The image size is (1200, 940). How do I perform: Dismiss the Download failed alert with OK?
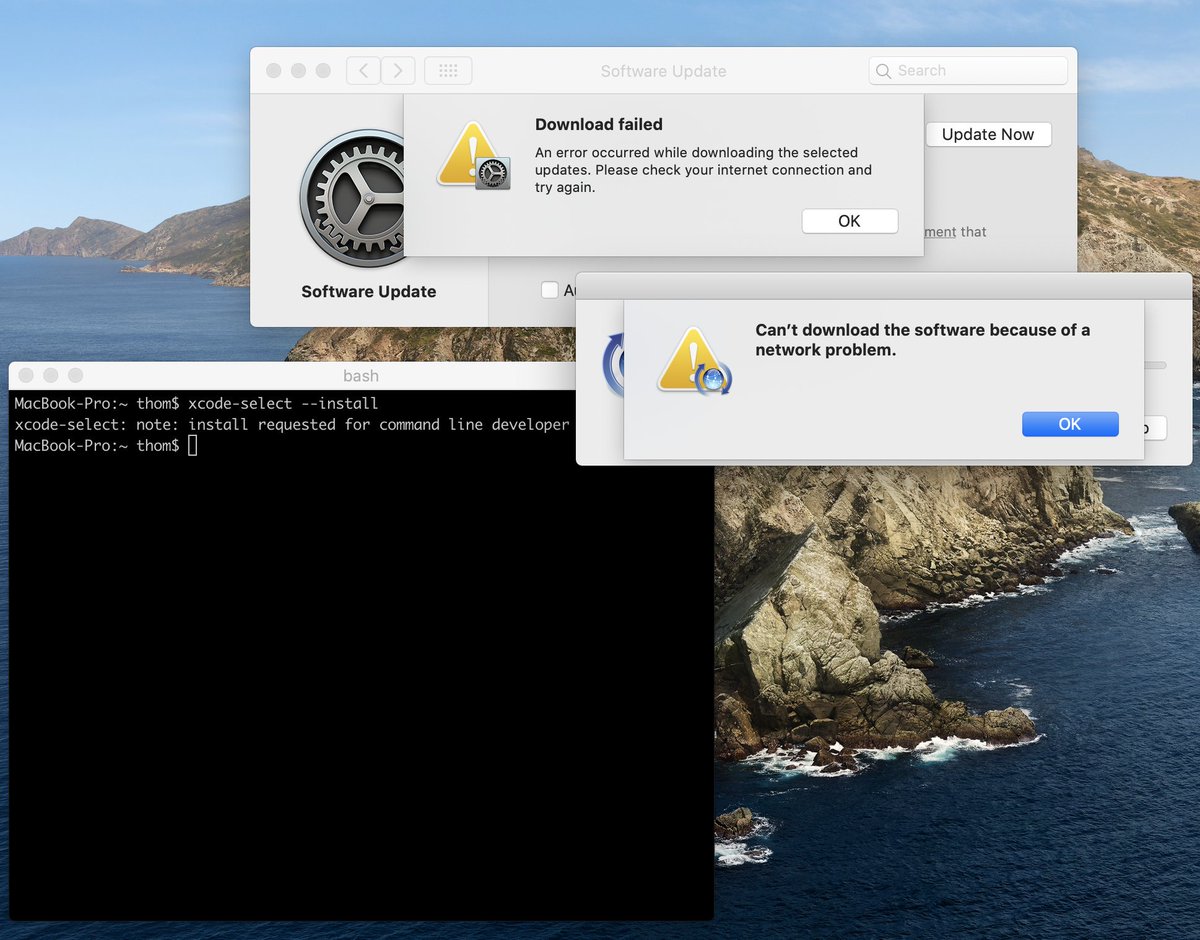[849, 221]
